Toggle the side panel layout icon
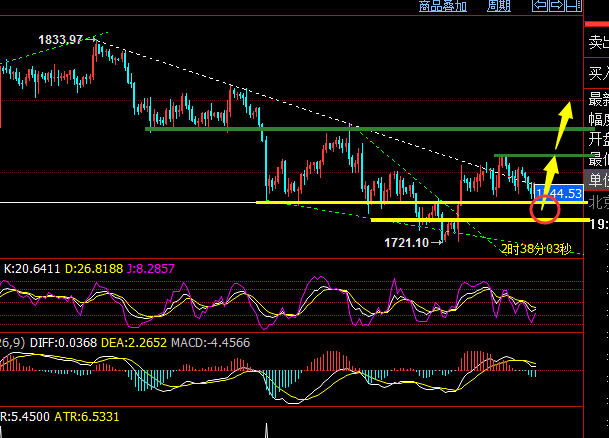609x438 pixels. 574,5
